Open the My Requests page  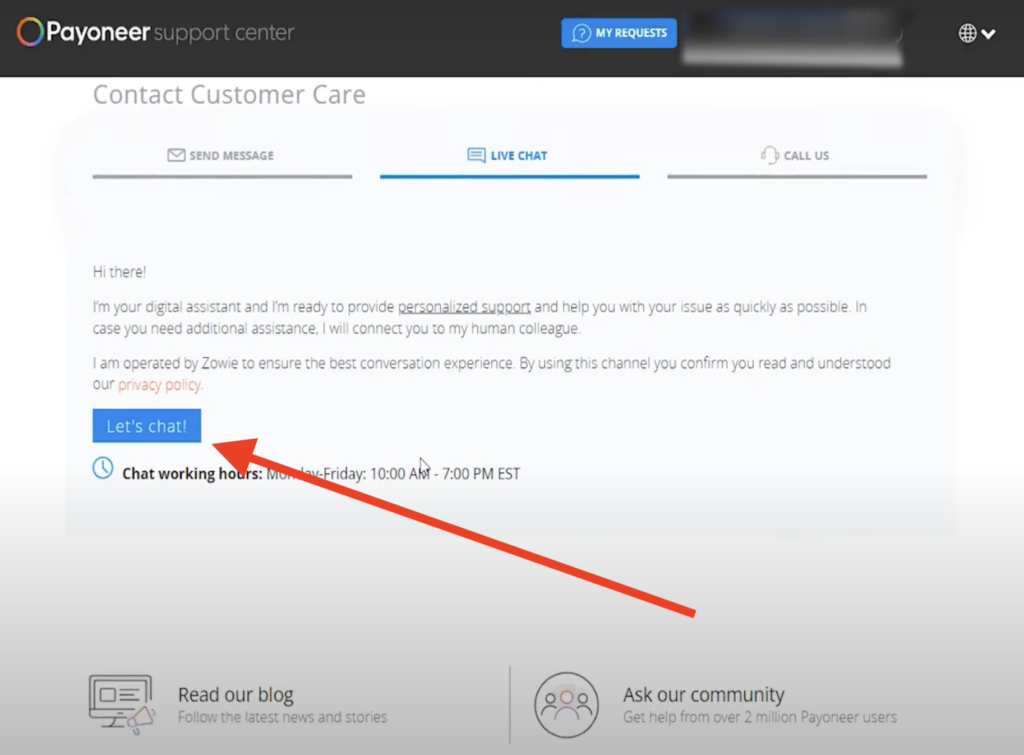[x=619, y=33]
